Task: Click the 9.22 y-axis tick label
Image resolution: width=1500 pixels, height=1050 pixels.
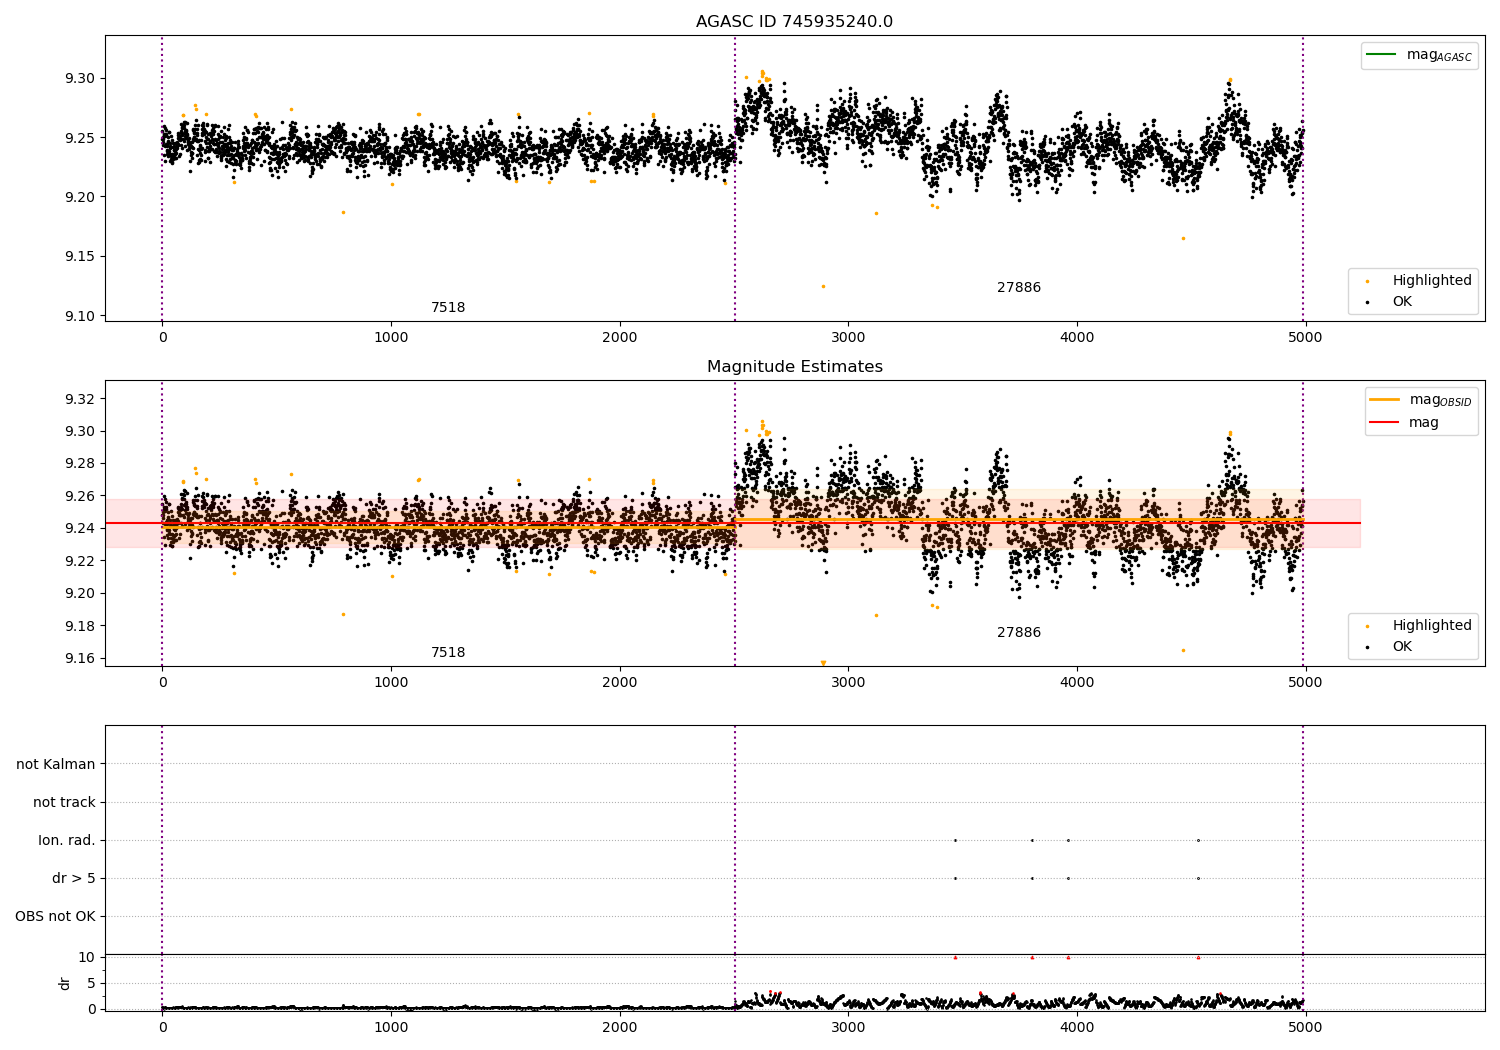Action: [80, 561]
